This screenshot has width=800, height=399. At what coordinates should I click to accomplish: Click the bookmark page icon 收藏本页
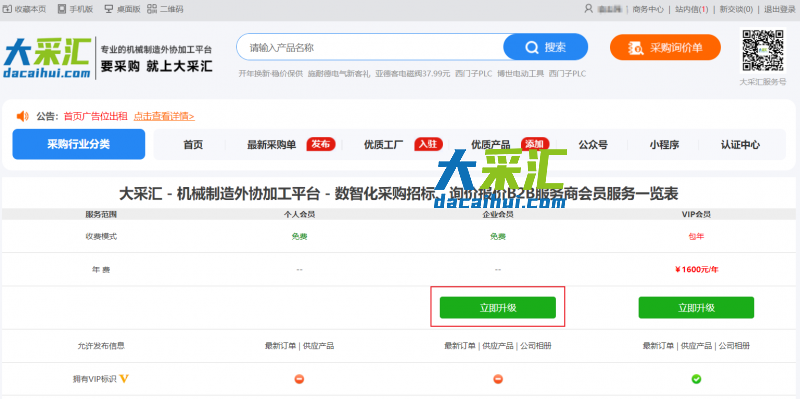[8, 9]
